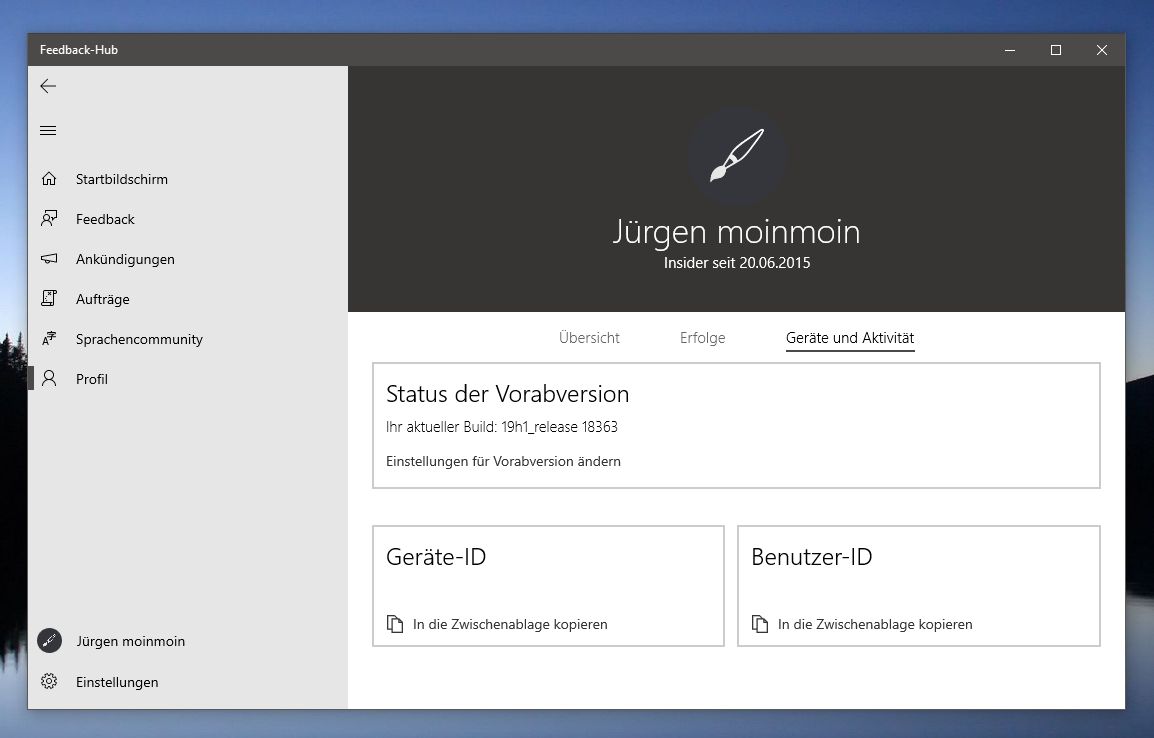
Task: Click the Insider seit 20.06.2015 text
Action: (737, 263)
